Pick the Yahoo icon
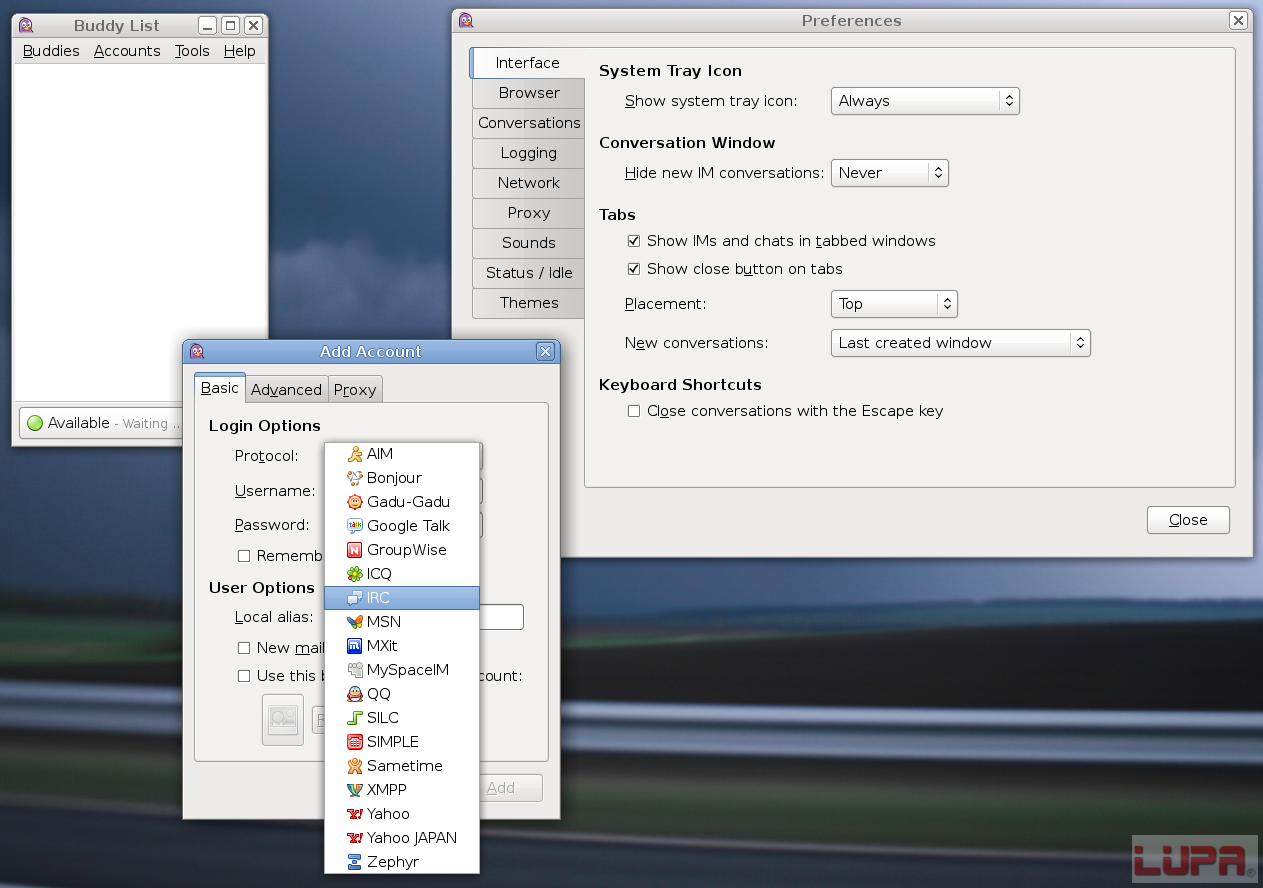This screenshot has width=1263, height=888. point(354,814)
